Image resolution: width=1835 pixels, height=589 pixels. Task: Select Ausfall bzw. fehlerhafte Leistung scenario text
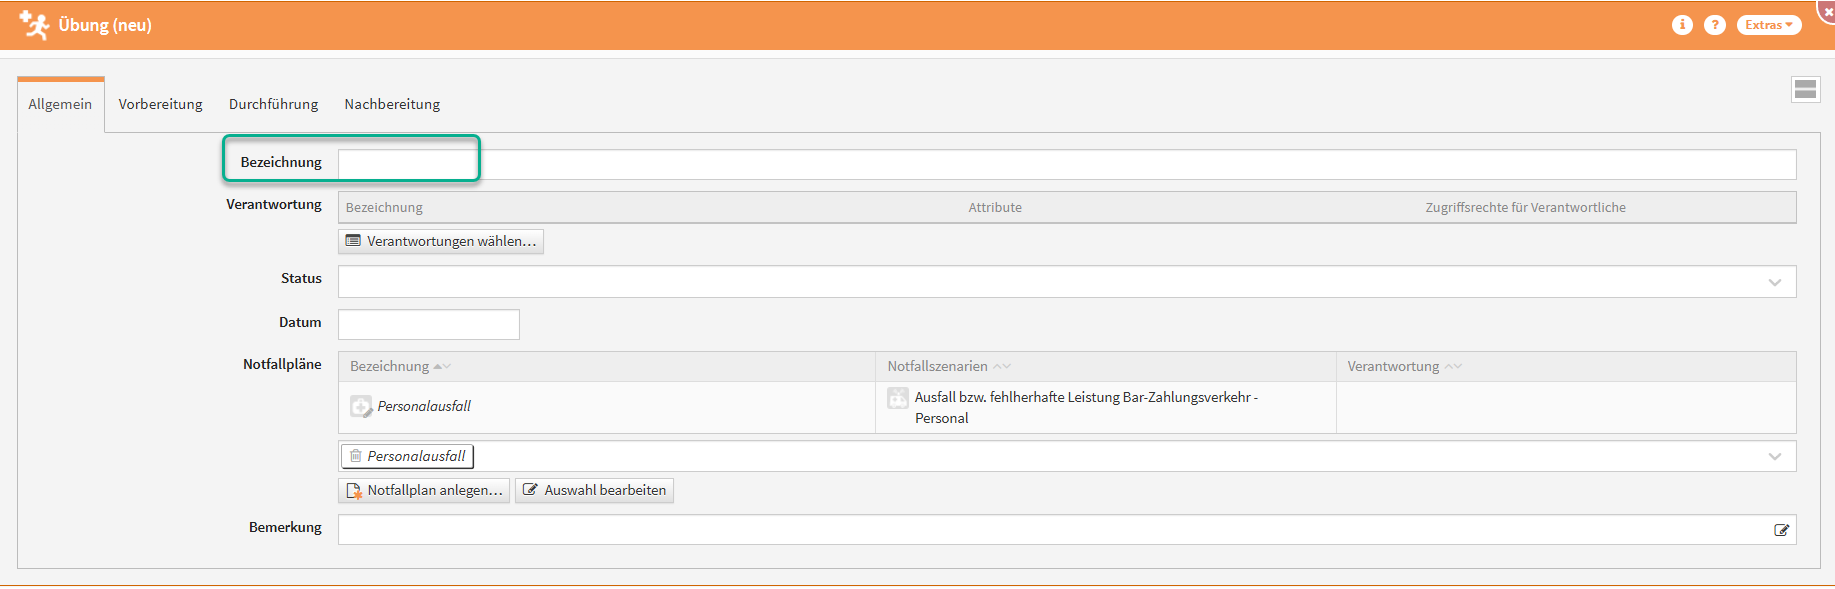click(1086, 407)
